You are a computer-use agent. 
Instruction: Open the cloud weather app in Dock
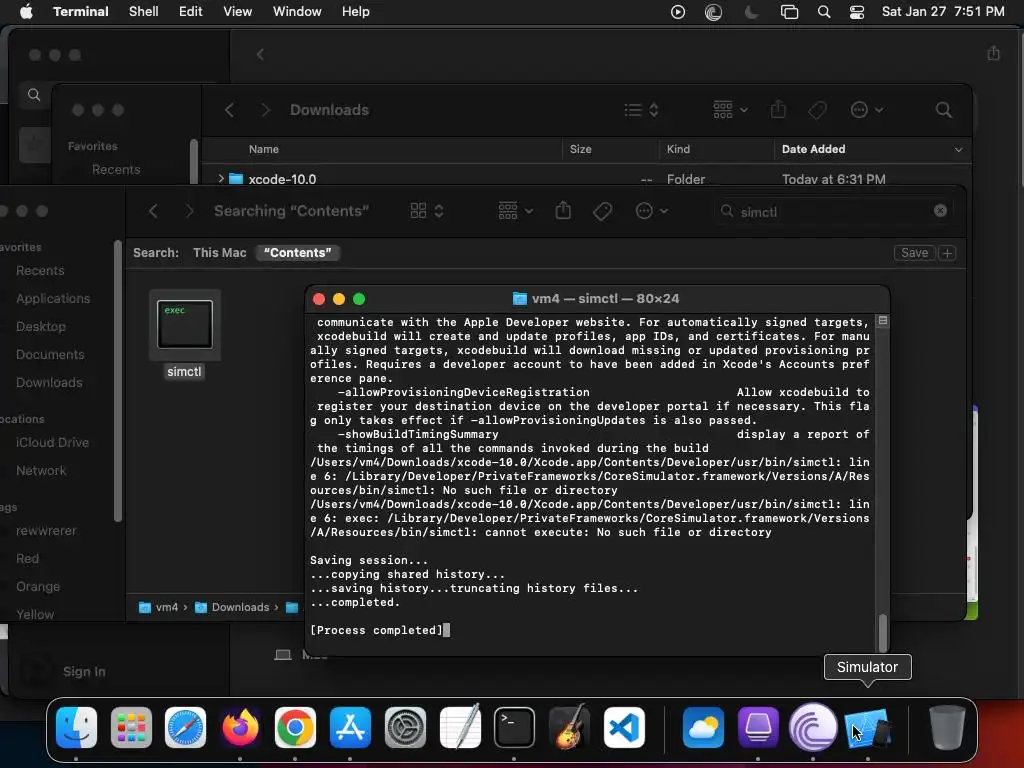pos(703,727)
